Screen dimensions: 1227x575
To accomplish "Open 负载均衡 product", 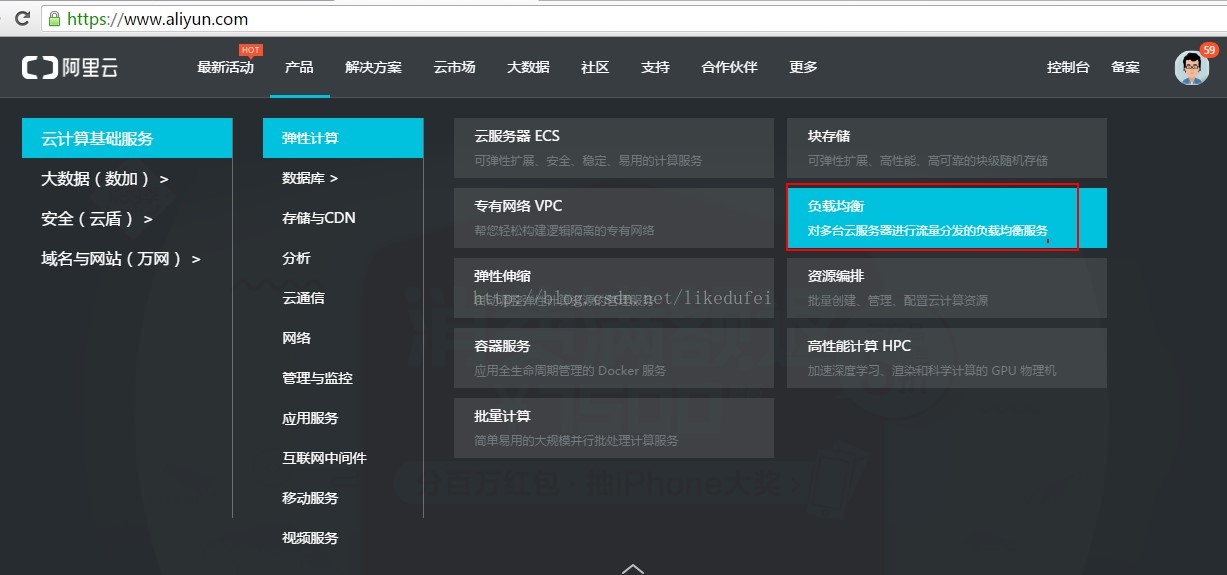I will [947, 218].
